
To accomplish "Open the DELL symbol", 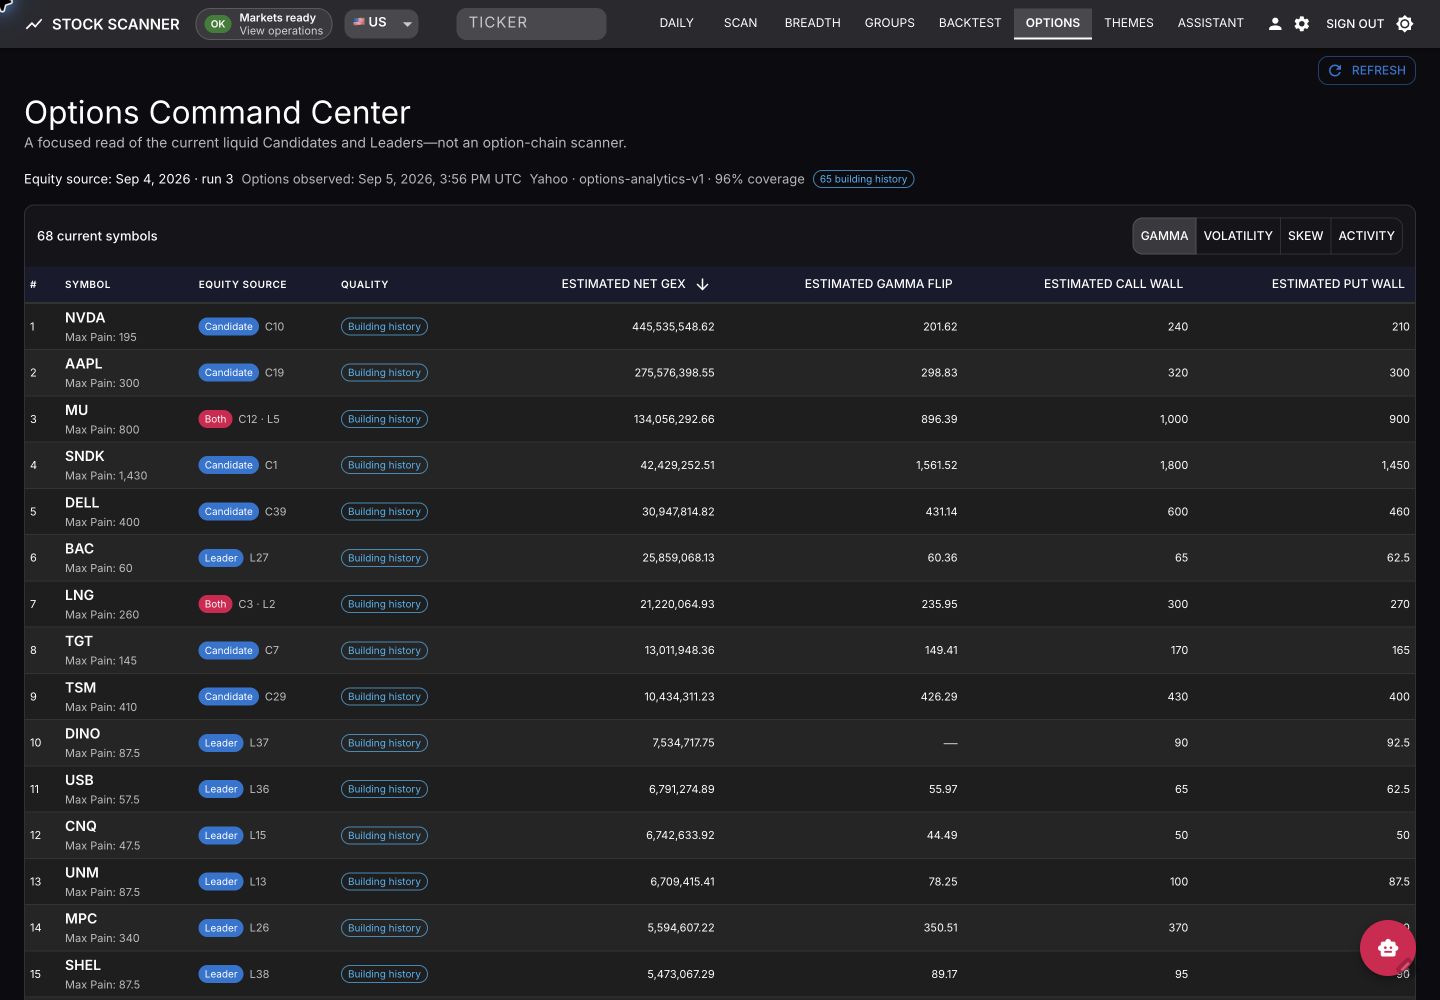I will pyautogui.click(x=82, y=503).
